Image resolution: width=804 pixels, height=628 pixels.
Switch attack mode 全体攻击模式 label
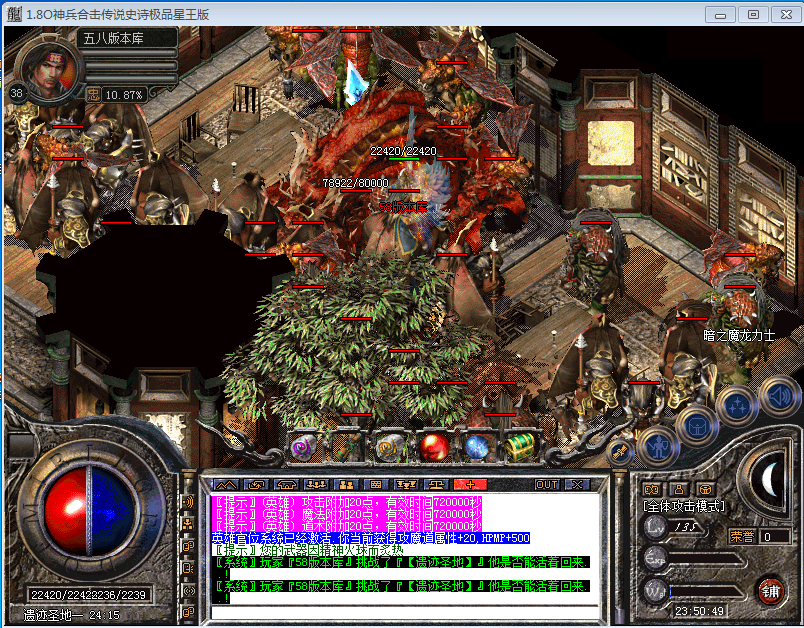point(684,507)
